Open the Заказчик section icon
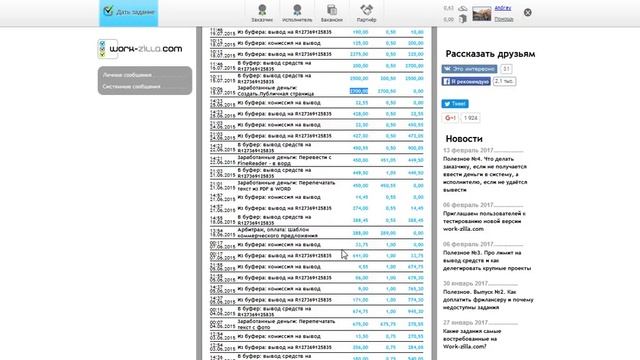The image size is (640, 360). click(x=262, y=13)
